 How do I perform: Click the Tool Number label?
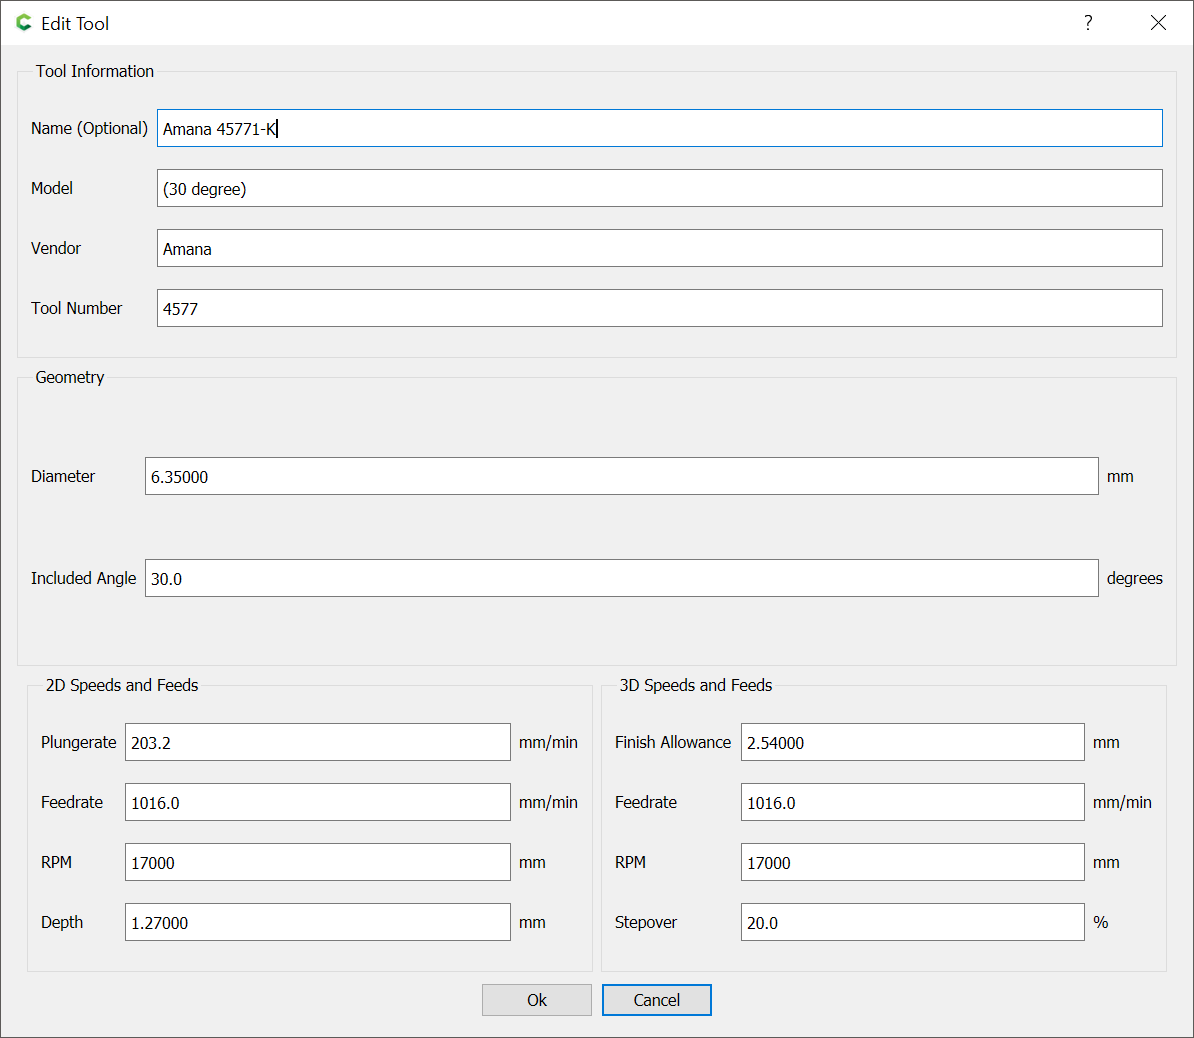coord(76,308)
